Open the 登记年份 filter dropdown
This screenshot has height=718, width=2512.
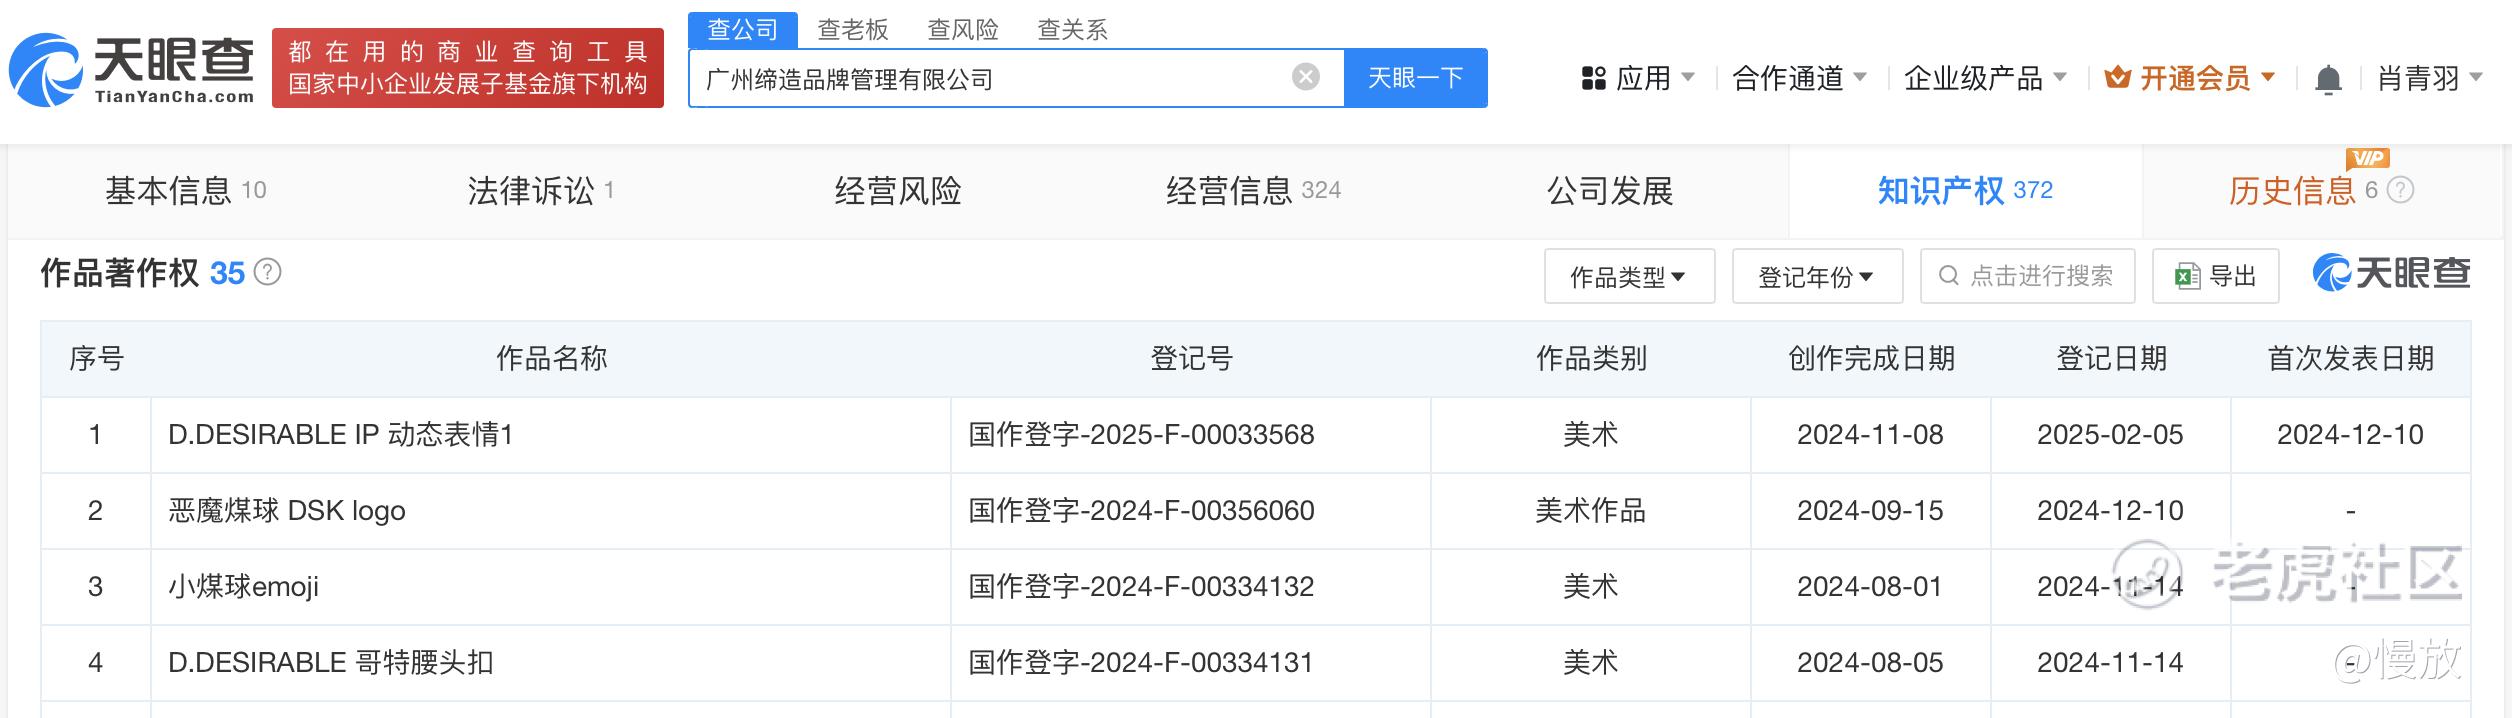1817,276
